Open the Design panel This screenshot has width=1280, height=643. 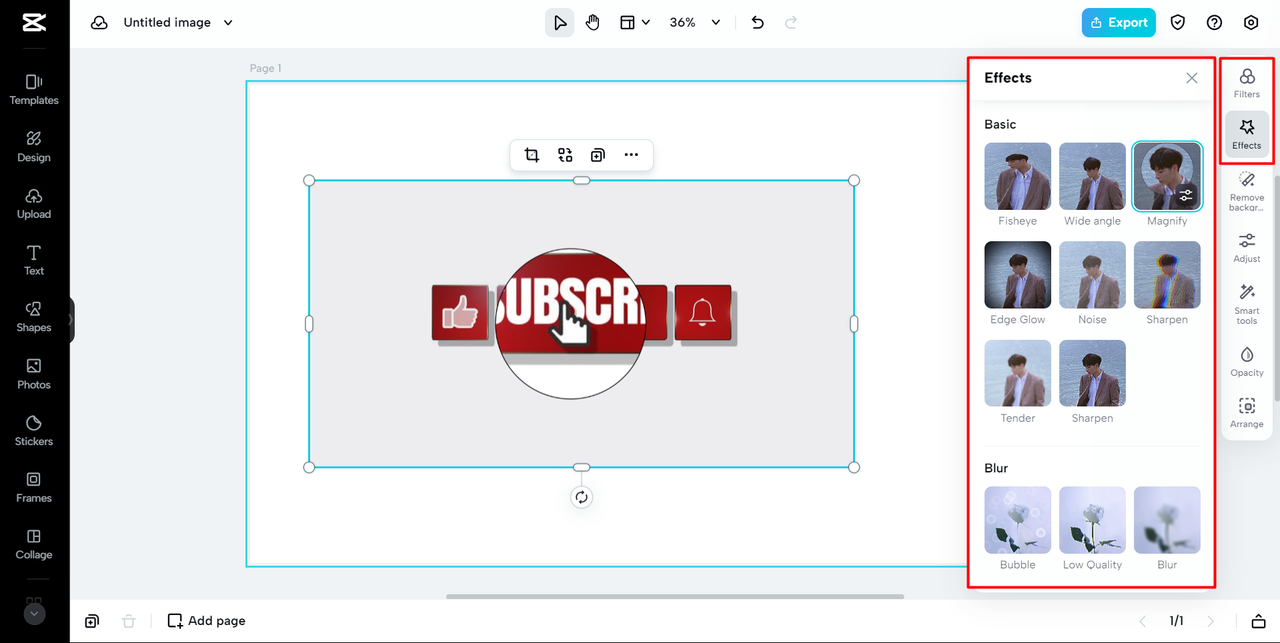34,146
